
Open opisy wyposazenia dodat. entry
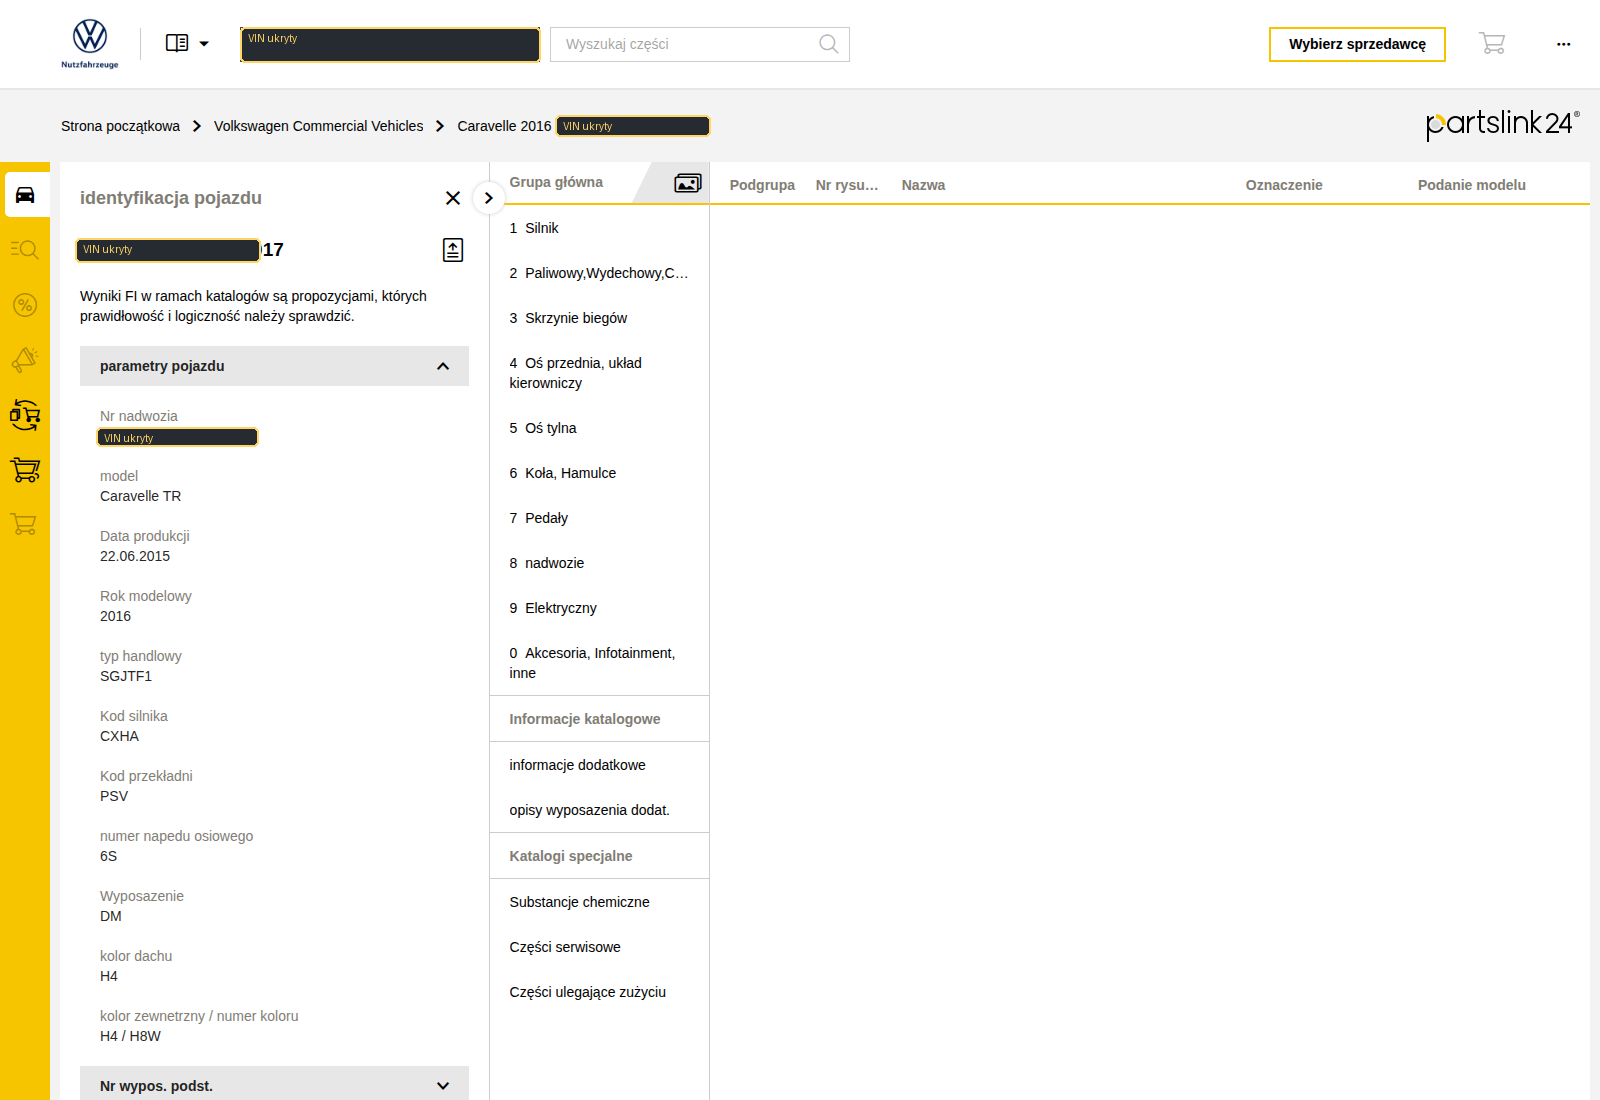click(599, 810)
